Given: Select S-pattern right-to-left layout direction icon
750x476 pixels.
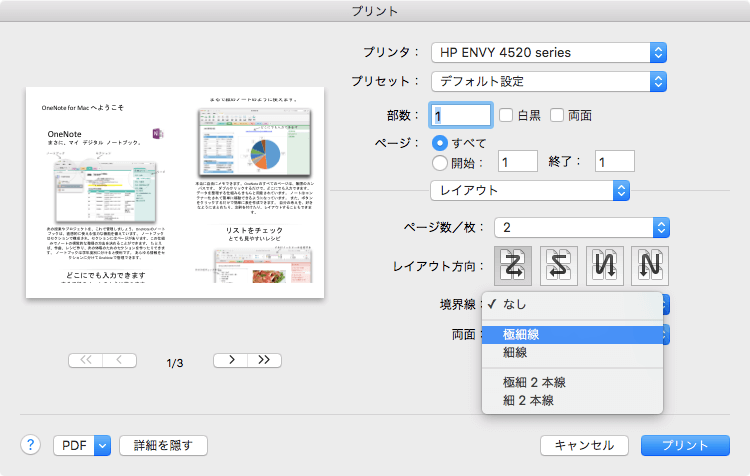Looking at the screenshot, I should [x=559, y=266].
